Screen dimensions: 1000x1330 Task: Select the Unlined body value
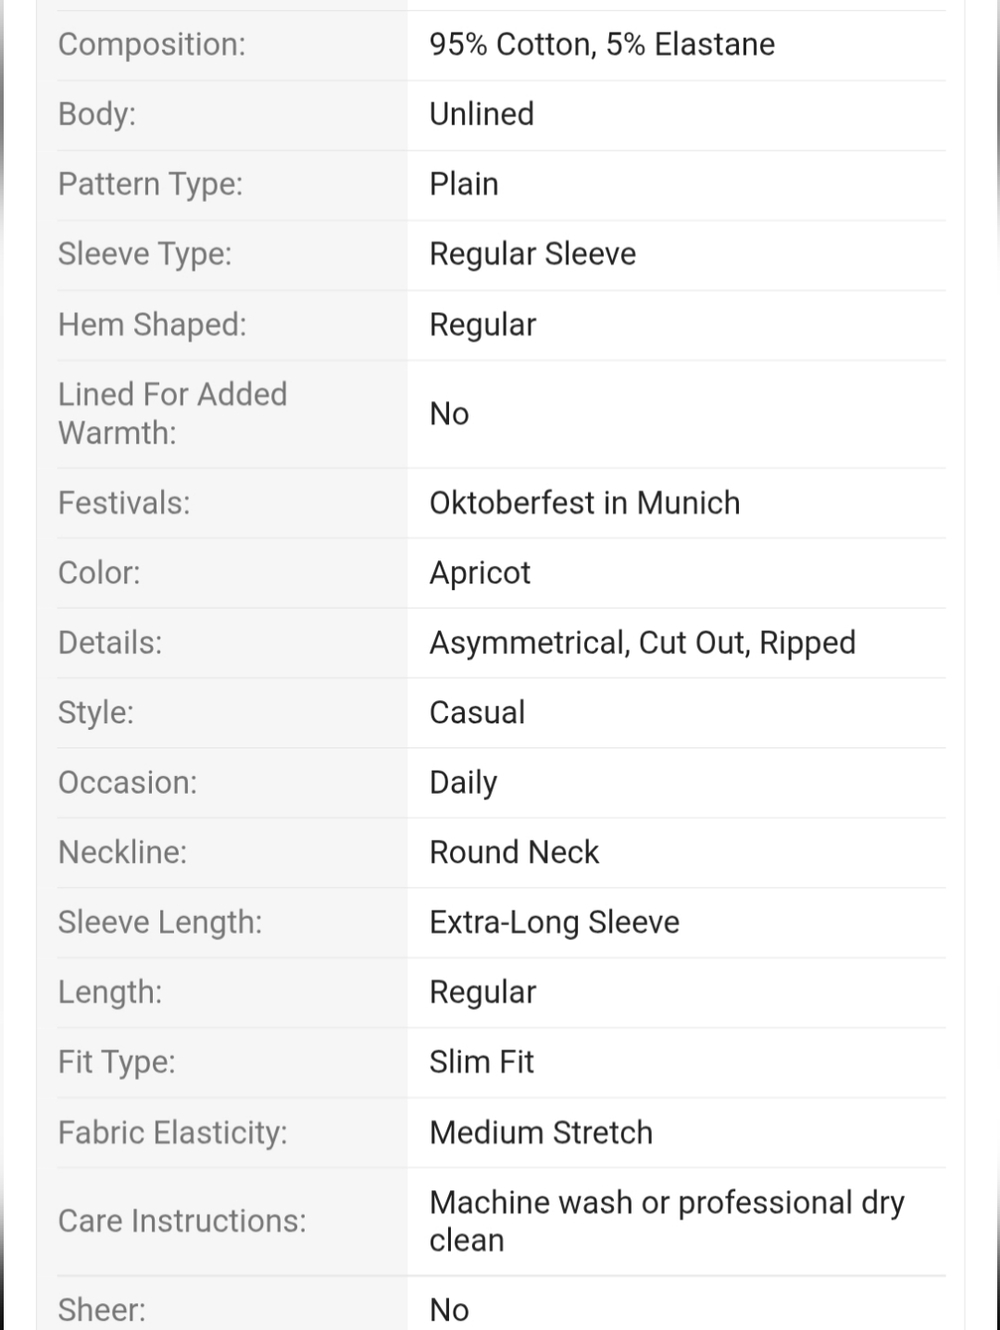[x=481, y=114]
